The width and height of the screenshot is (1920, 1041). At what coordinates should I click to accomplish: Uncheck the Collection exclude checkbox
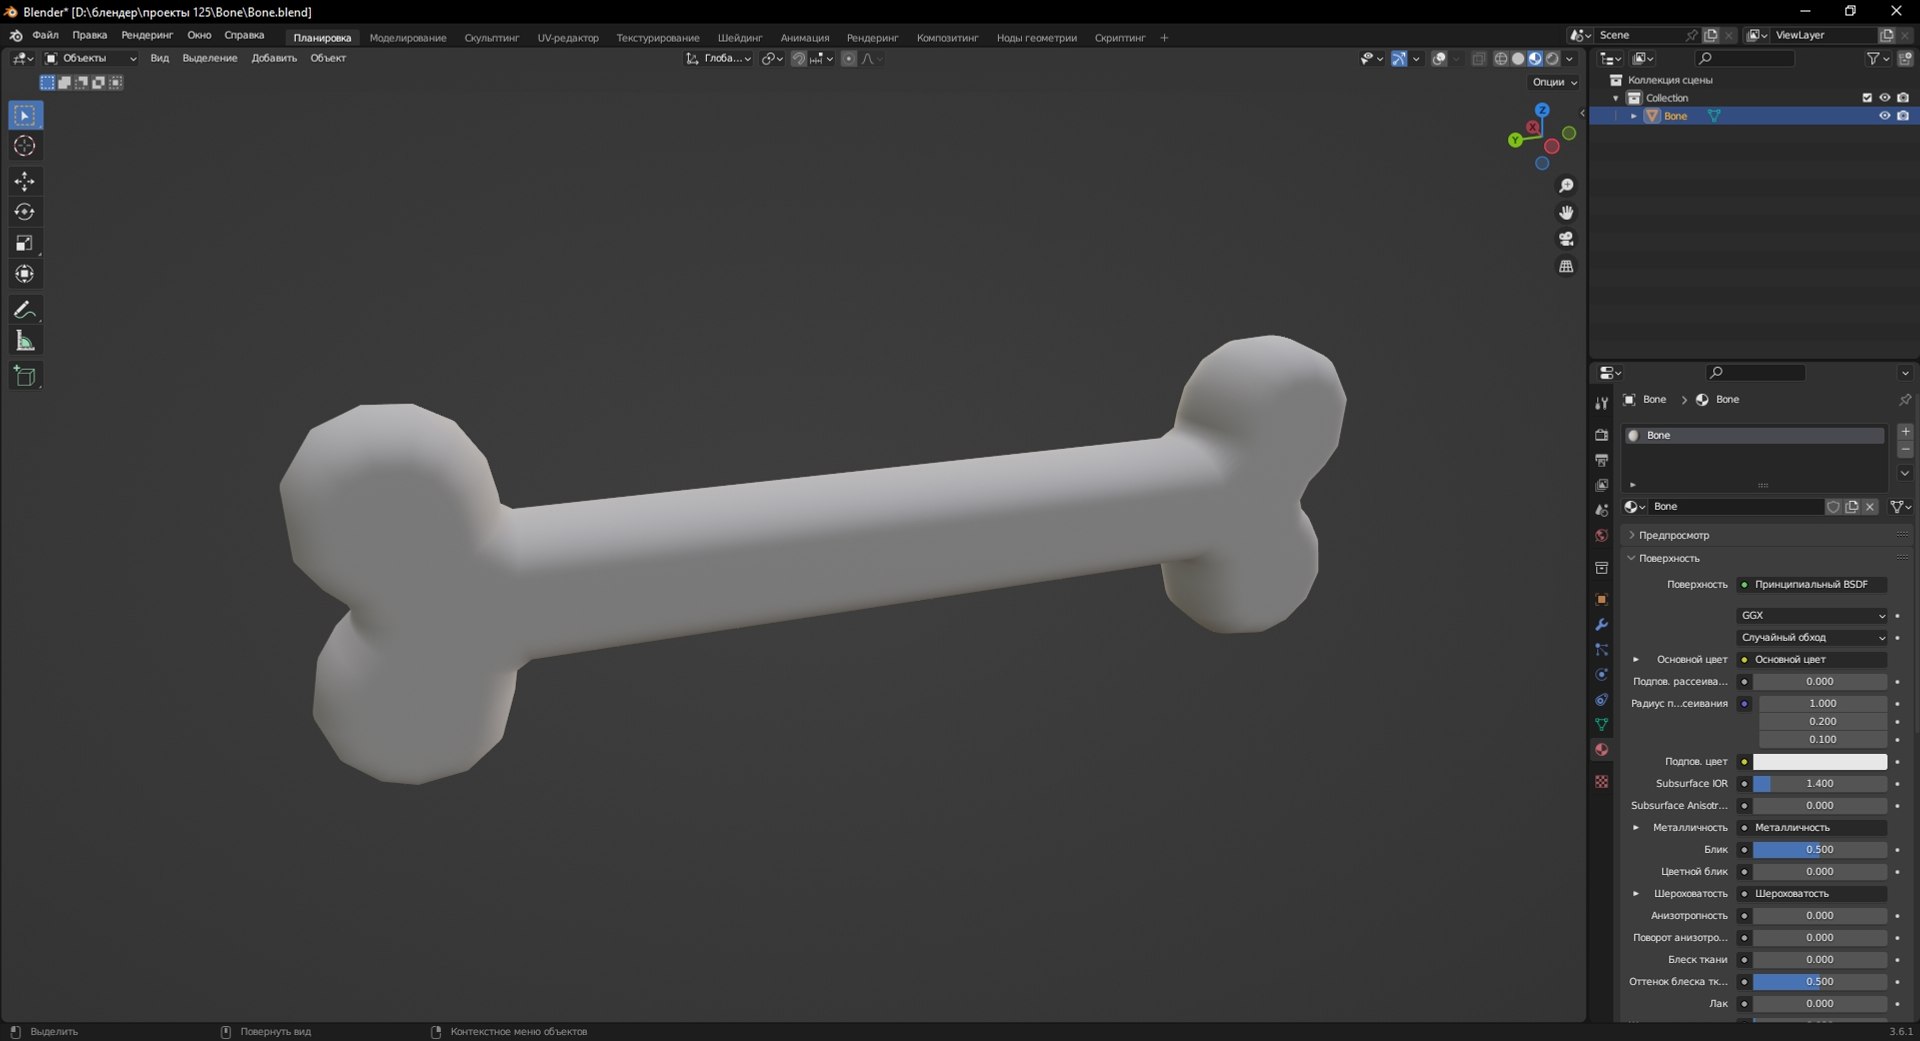pos(1866,98)
